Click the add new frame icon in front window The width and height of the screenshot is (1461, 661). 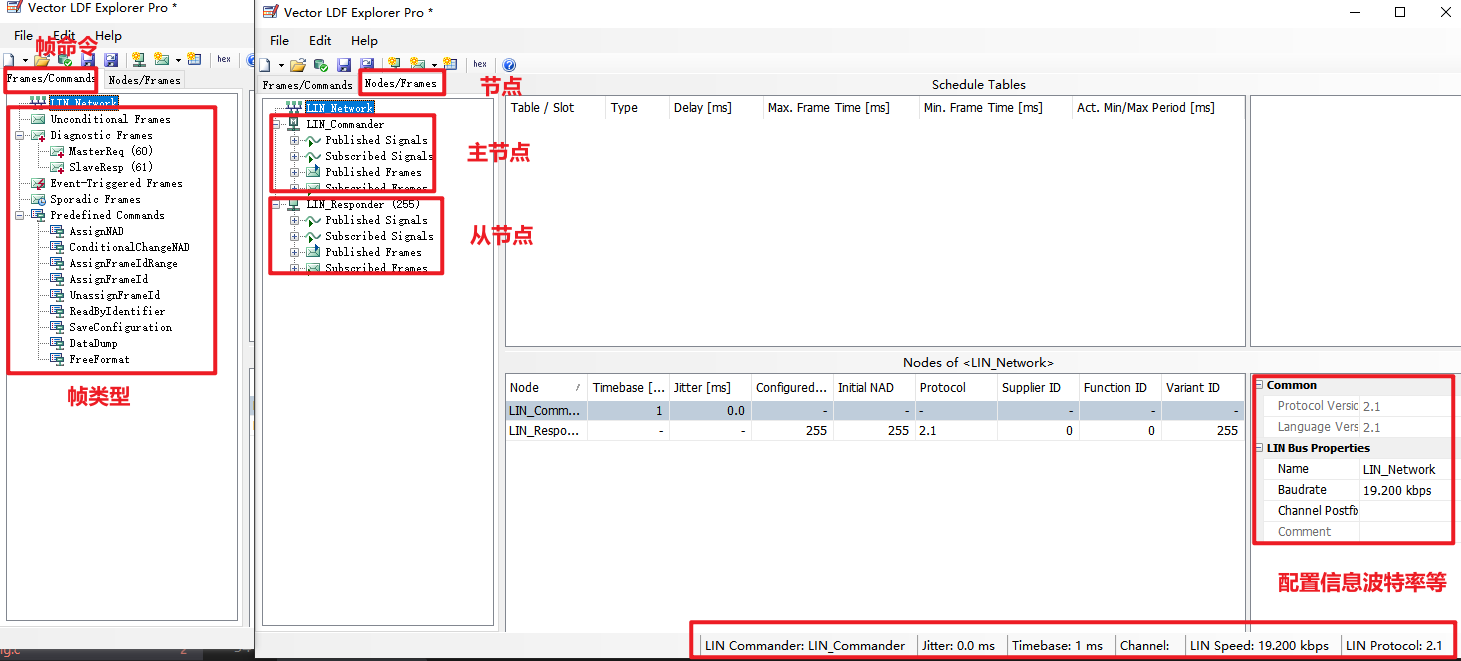tap(417, 64)
